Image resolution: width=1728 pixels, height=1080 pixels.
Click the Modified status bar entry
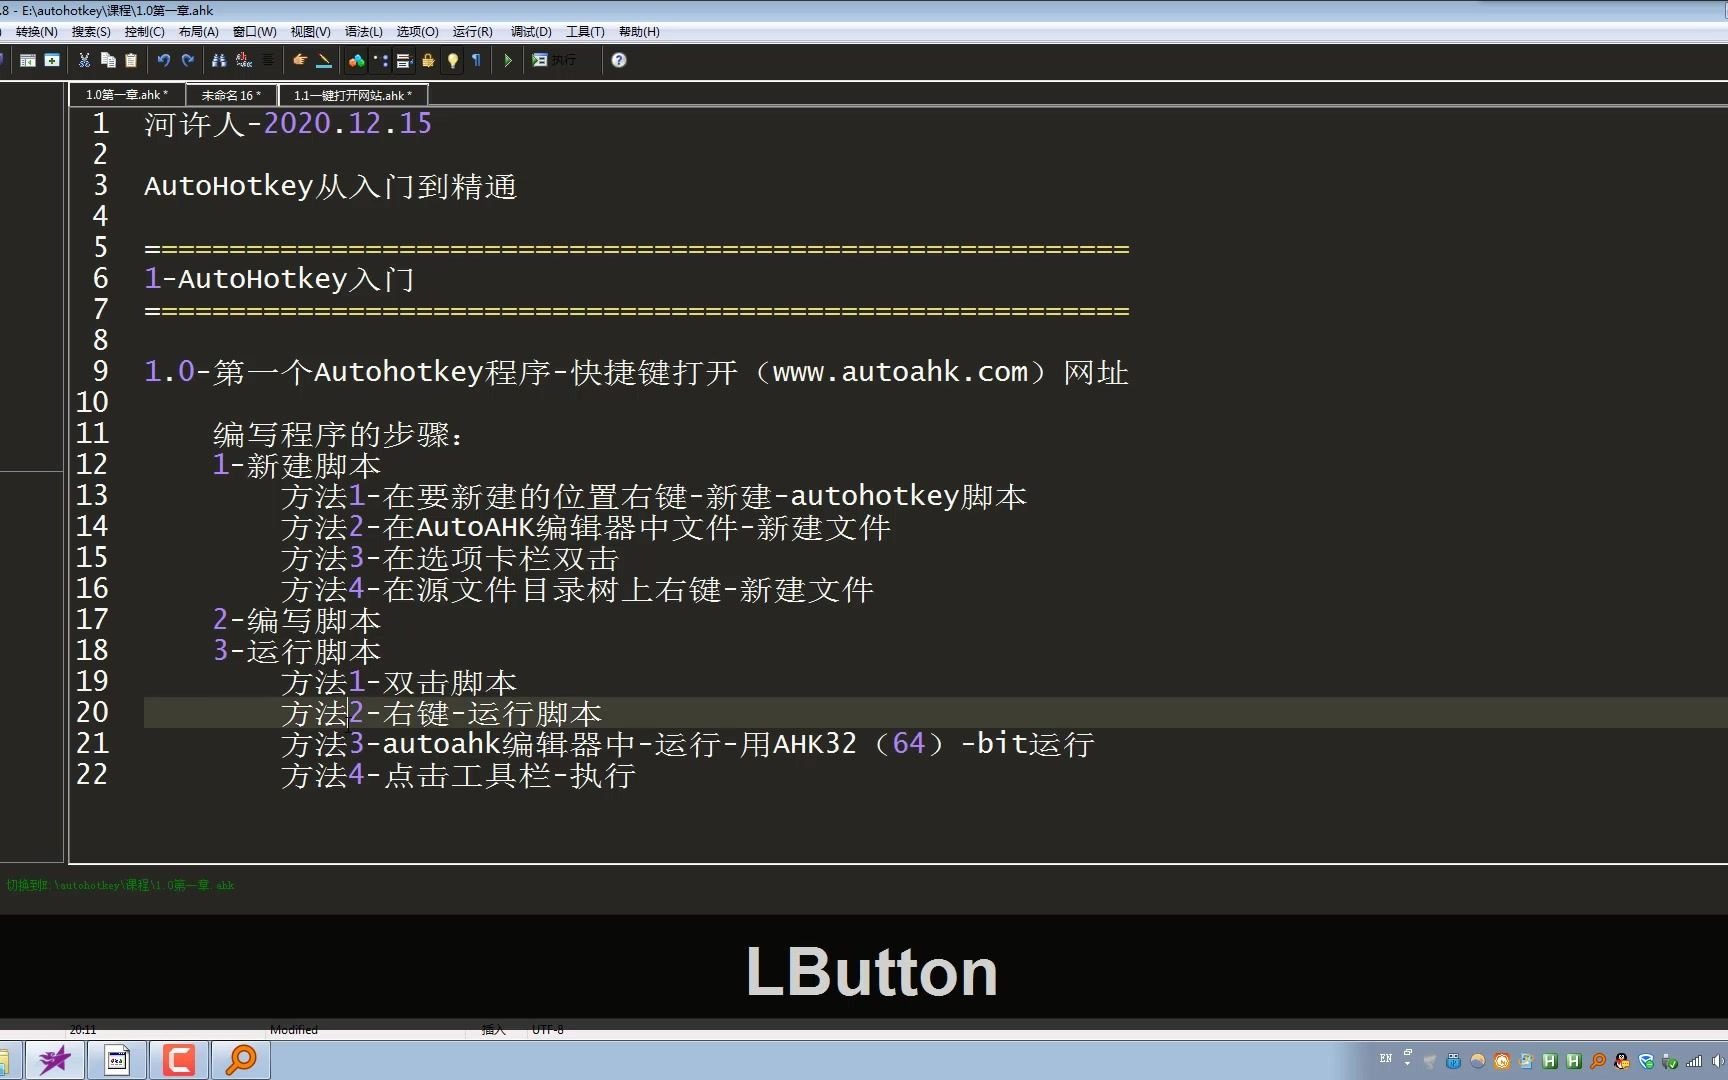click(x=293, y=1030)
